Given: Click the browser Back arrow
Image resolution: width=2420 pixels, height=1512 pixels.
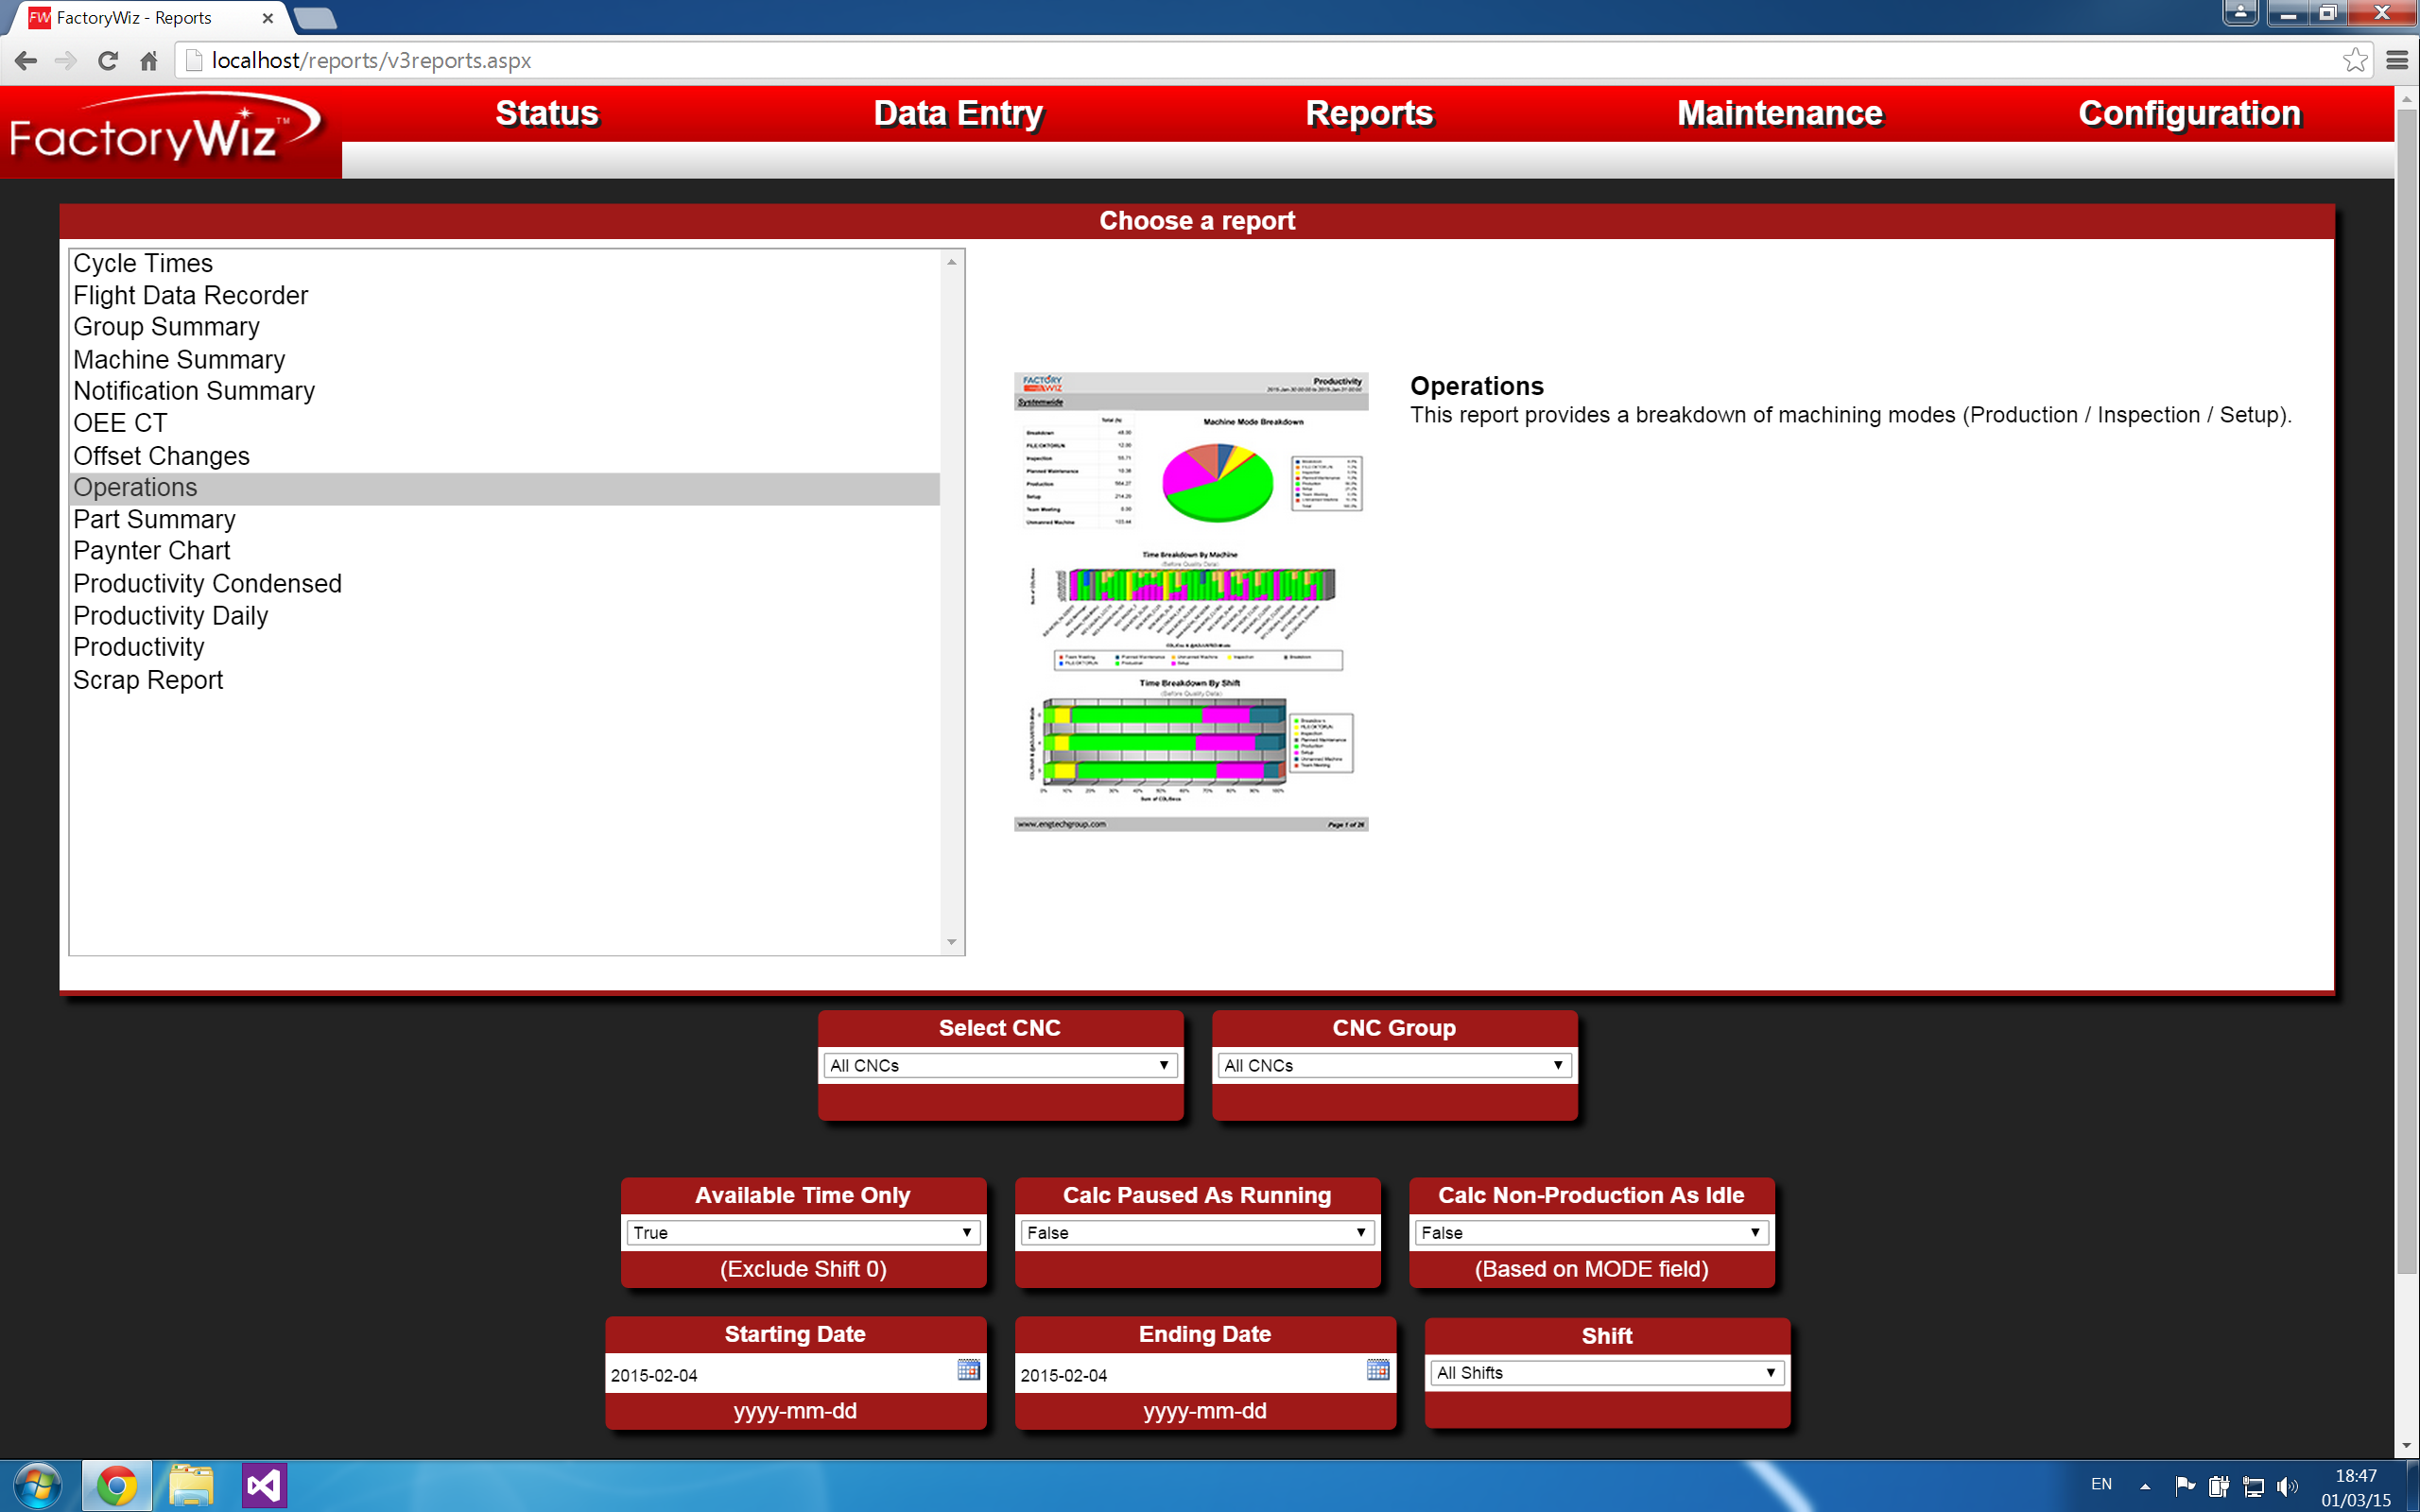Looking at the screenshot, I should pyautogui.click(x=26, y=61).
